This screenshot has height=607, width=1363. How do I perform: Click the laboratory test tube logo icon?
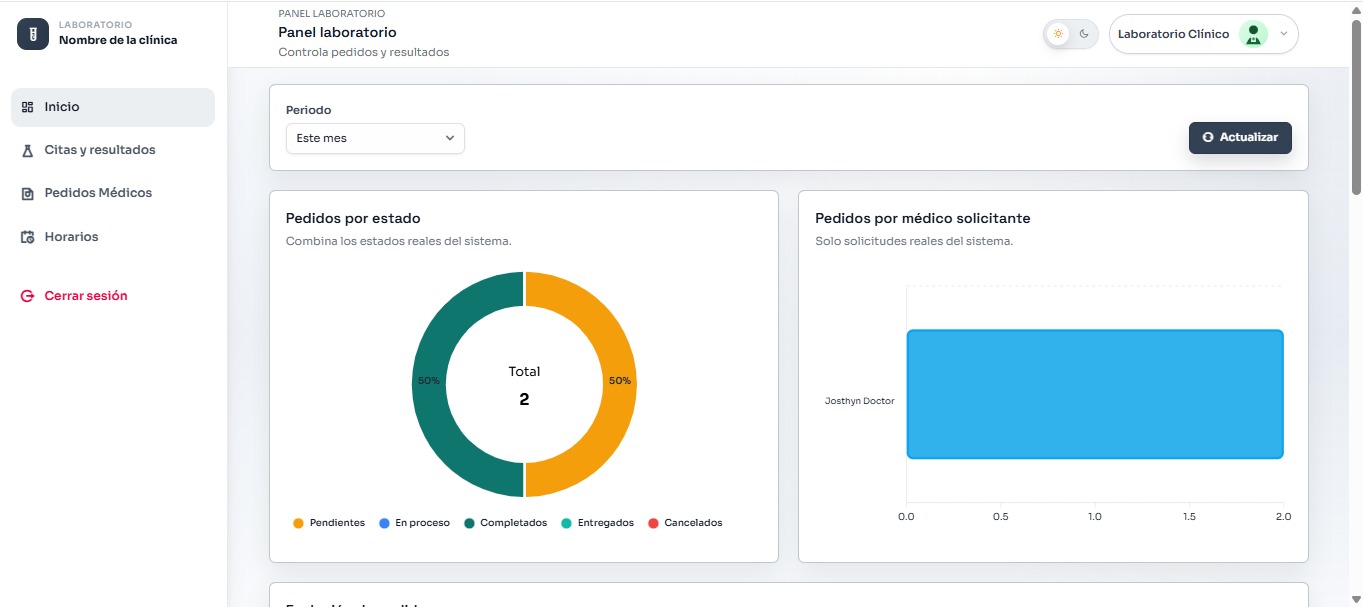coord(33,34)
